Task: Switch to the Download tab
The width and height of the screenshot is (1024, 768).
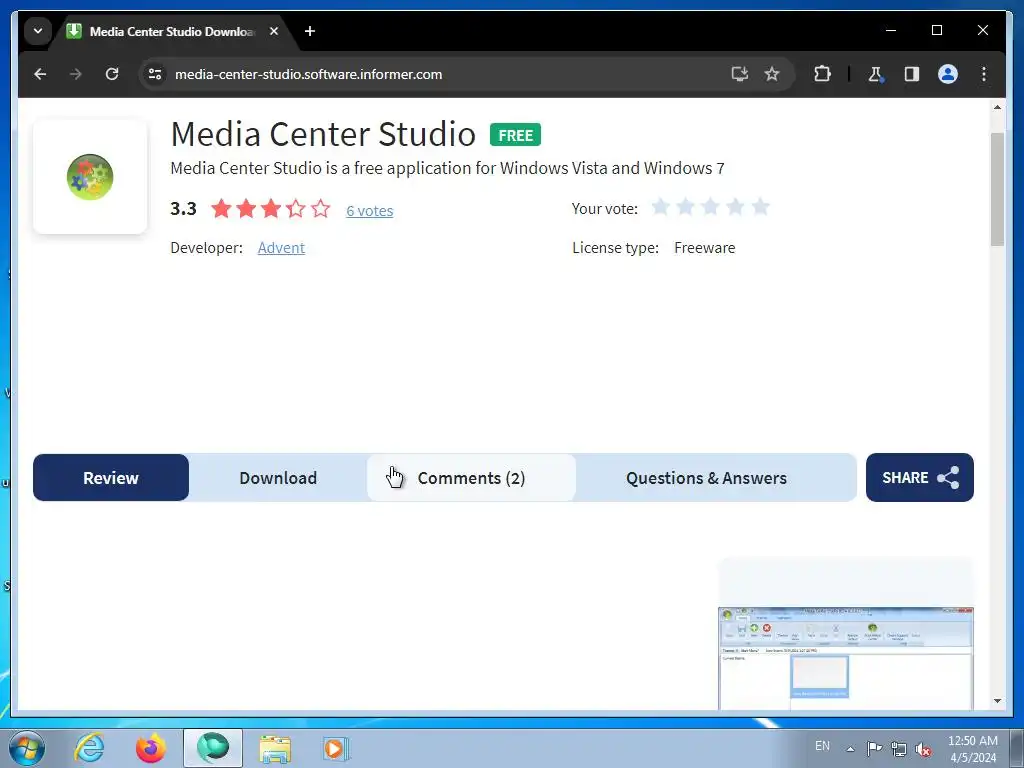Action: click(x=278, y=477)
